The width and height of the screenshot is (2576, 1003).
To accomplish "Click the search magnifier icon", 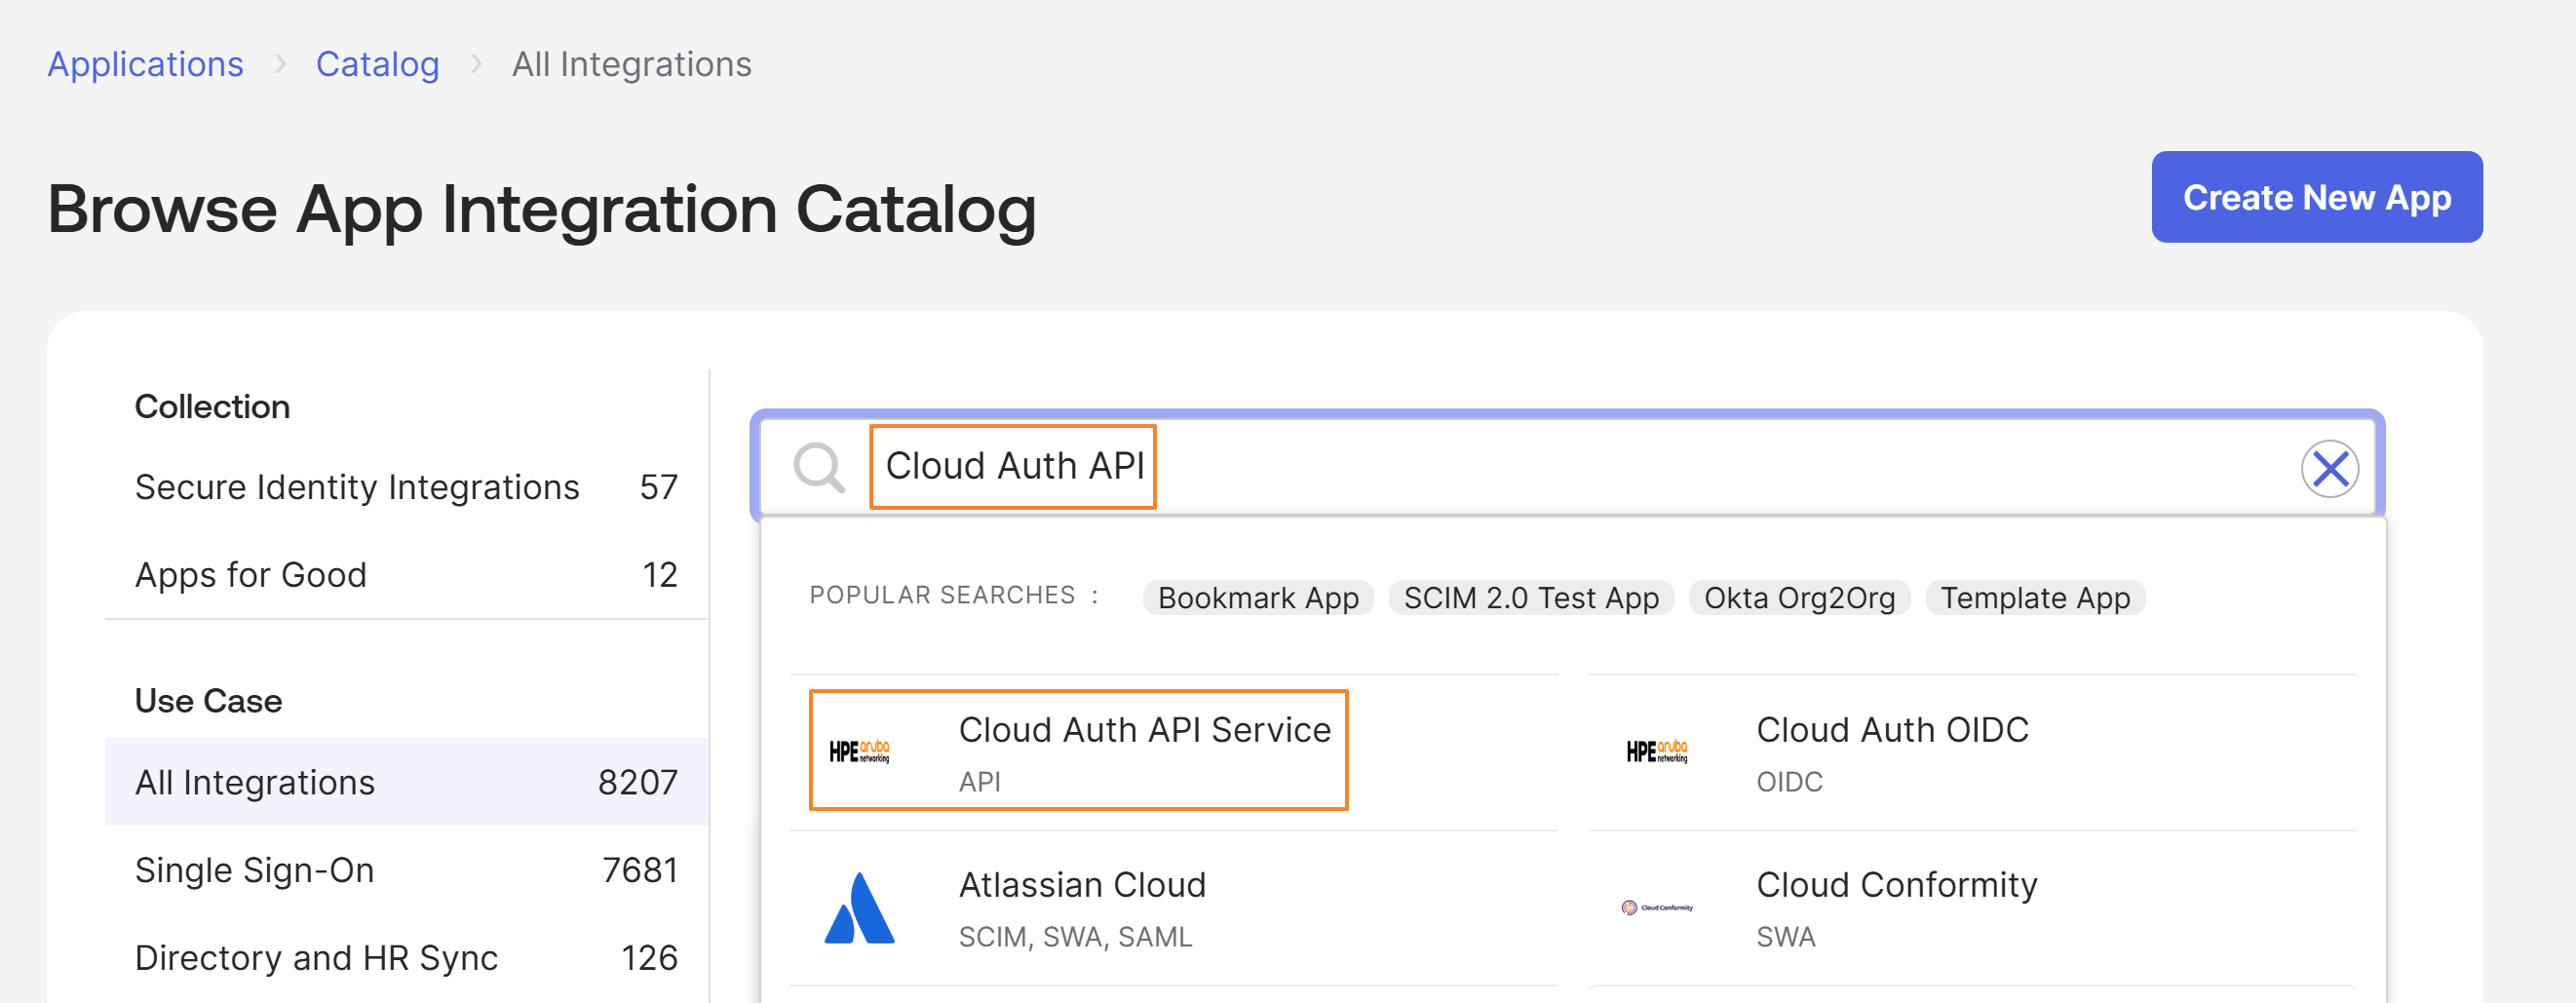I will [x=819, y=467].
